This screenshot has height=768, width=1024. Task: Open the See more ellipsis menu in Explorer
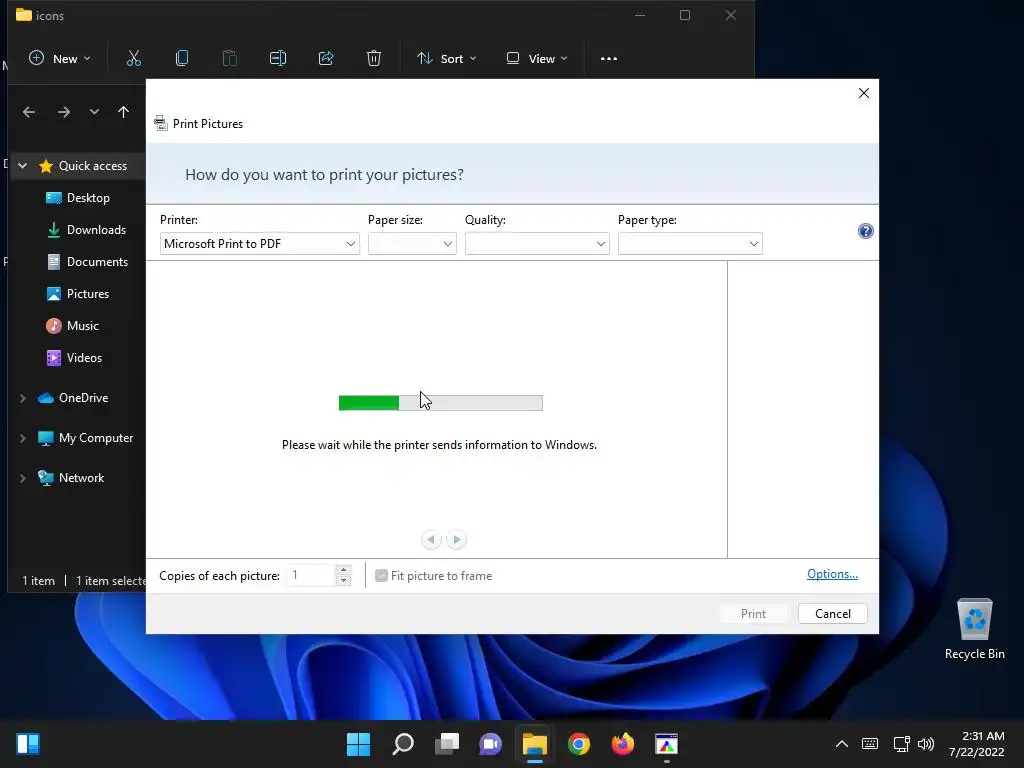pos(609,59)
